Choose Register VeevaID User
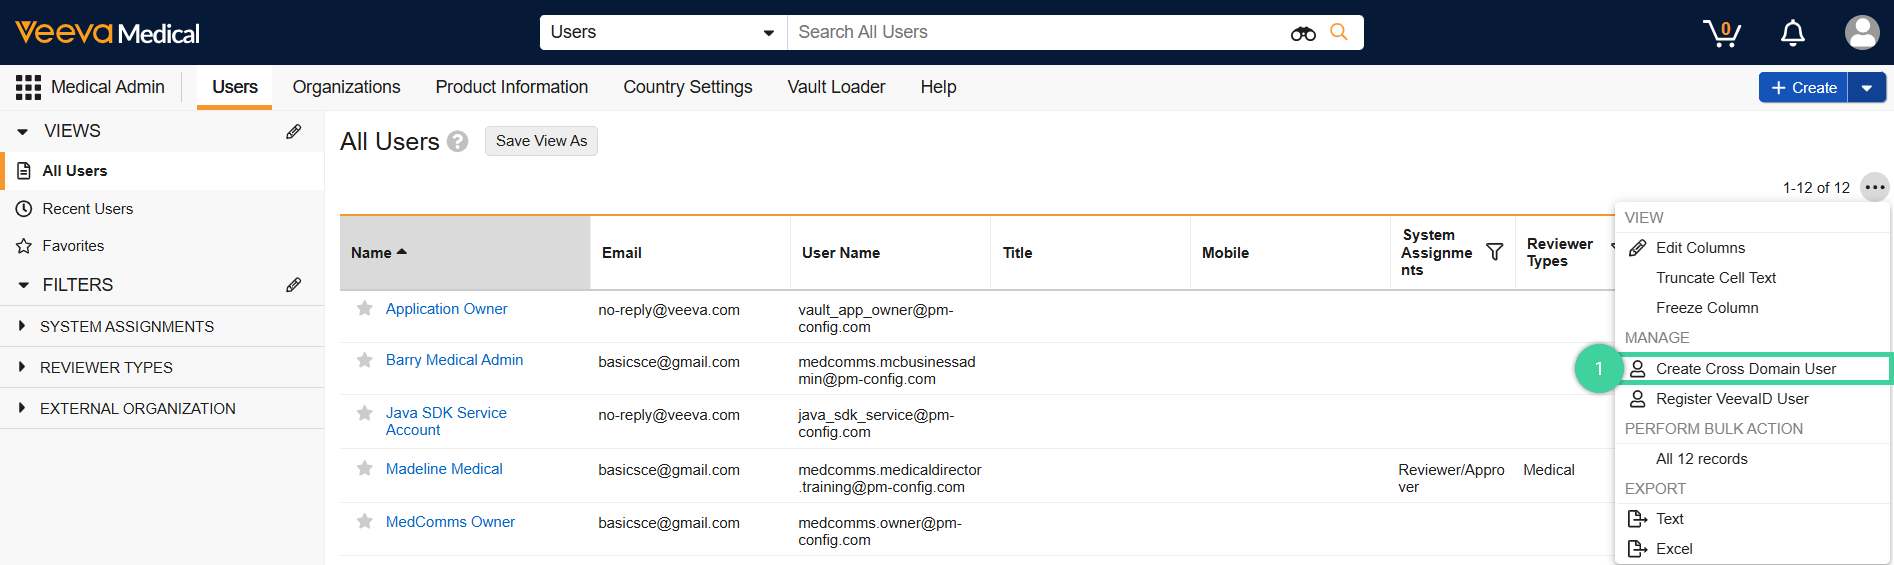This screenshot has width=1894, height=565. coord(1752,399)
